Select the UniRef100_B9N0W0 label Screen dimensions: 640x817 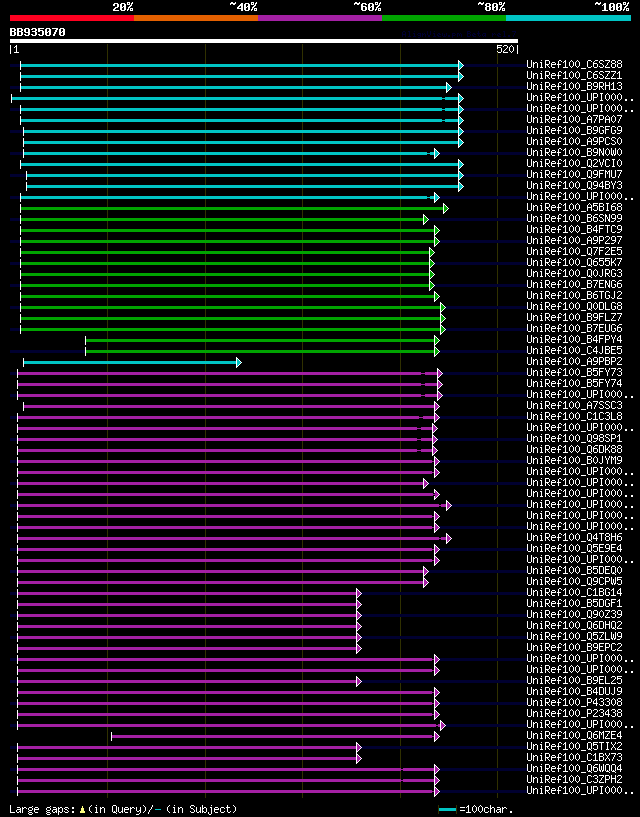(x=574, y=152)
